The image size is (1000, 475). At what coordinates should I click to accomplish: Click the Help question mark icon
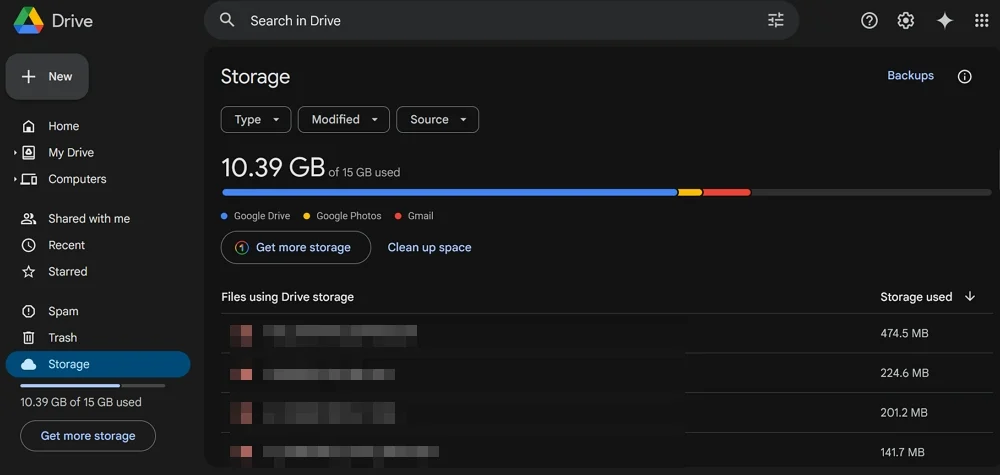click(x=869, y=20)
